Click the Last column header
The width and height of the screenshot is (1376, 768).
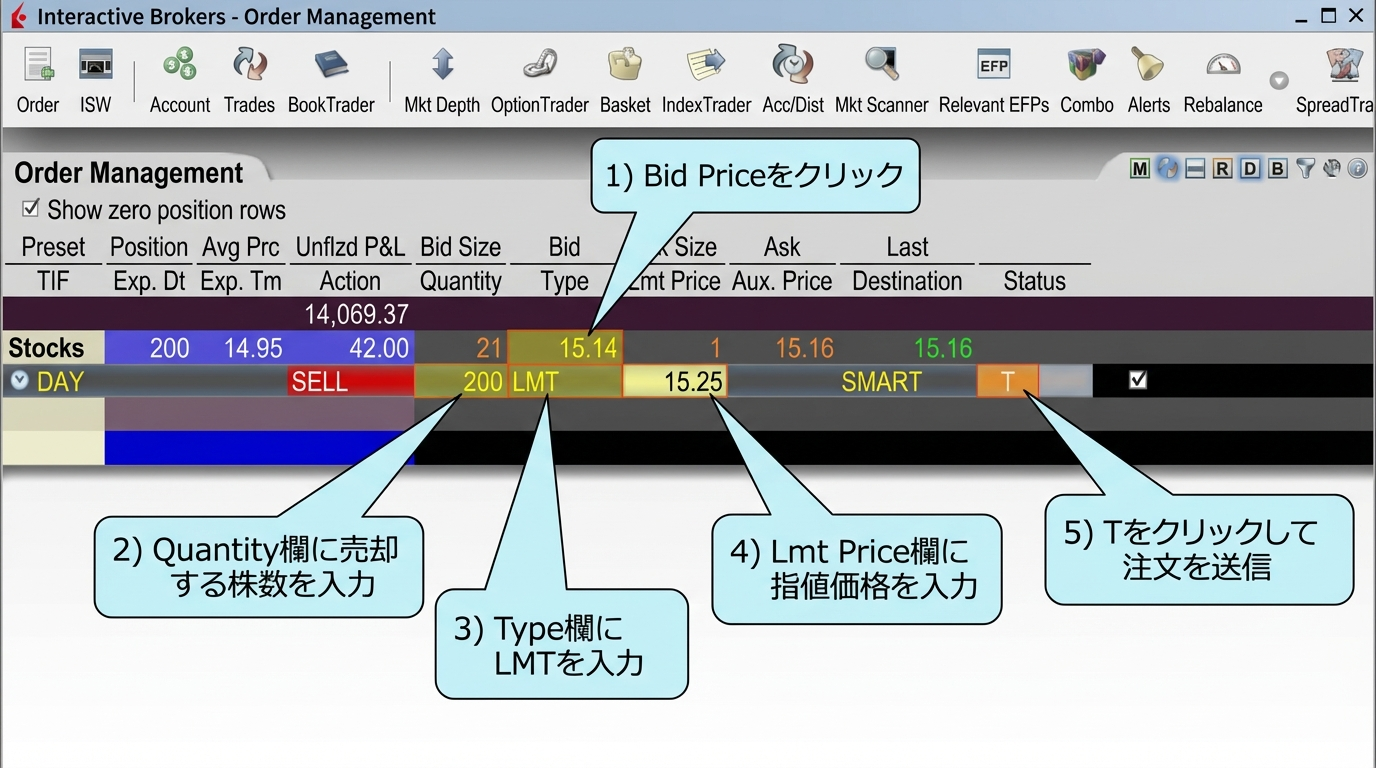click(x=907, y=247)
